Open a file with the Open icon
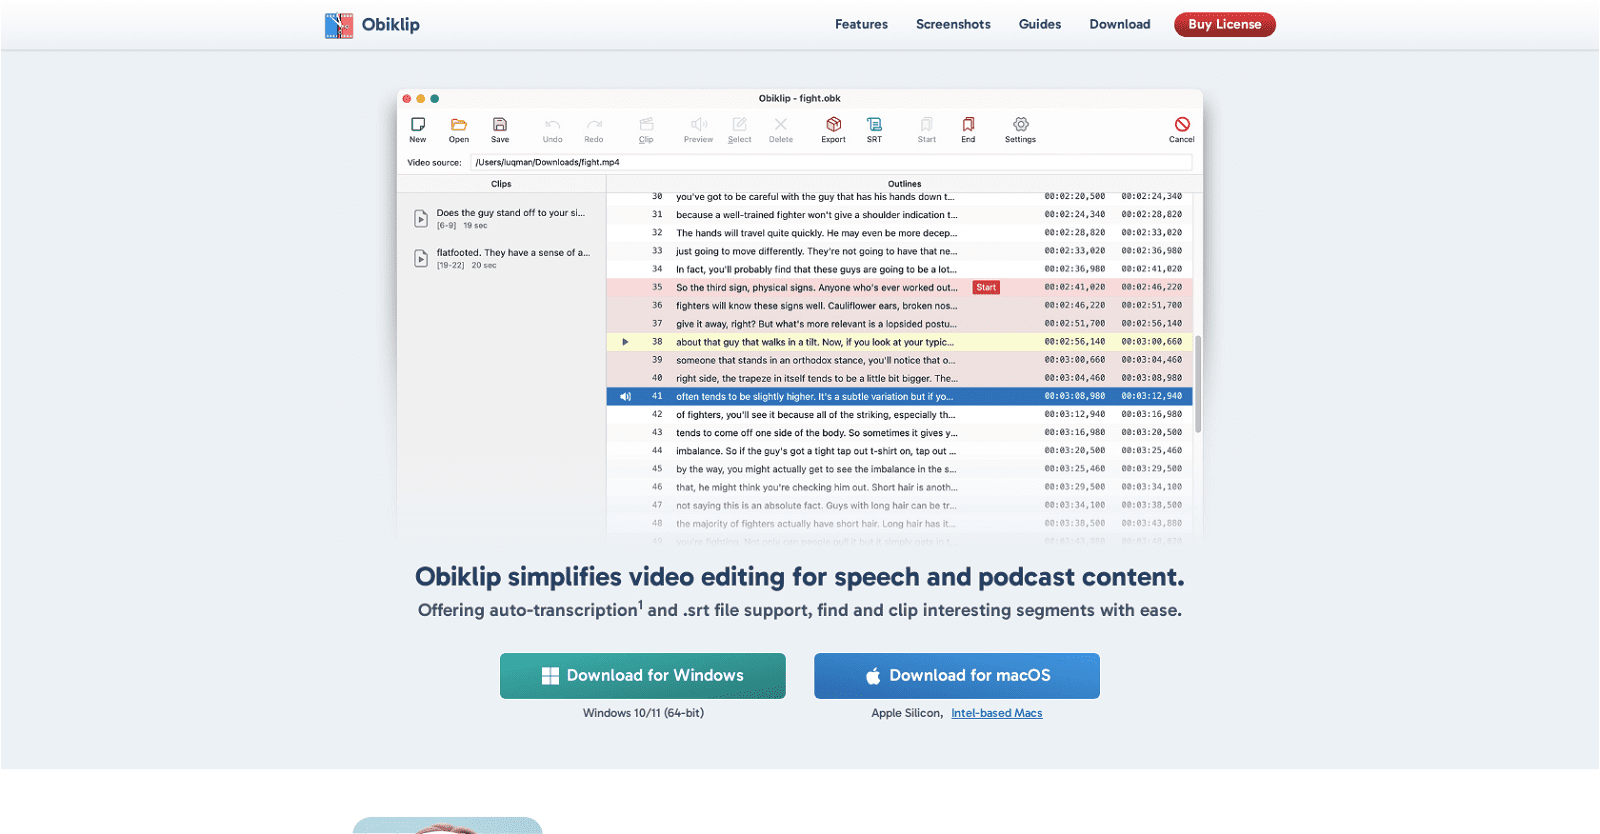Viewport: 1600px width, 834px height. [x=459, y=125]
